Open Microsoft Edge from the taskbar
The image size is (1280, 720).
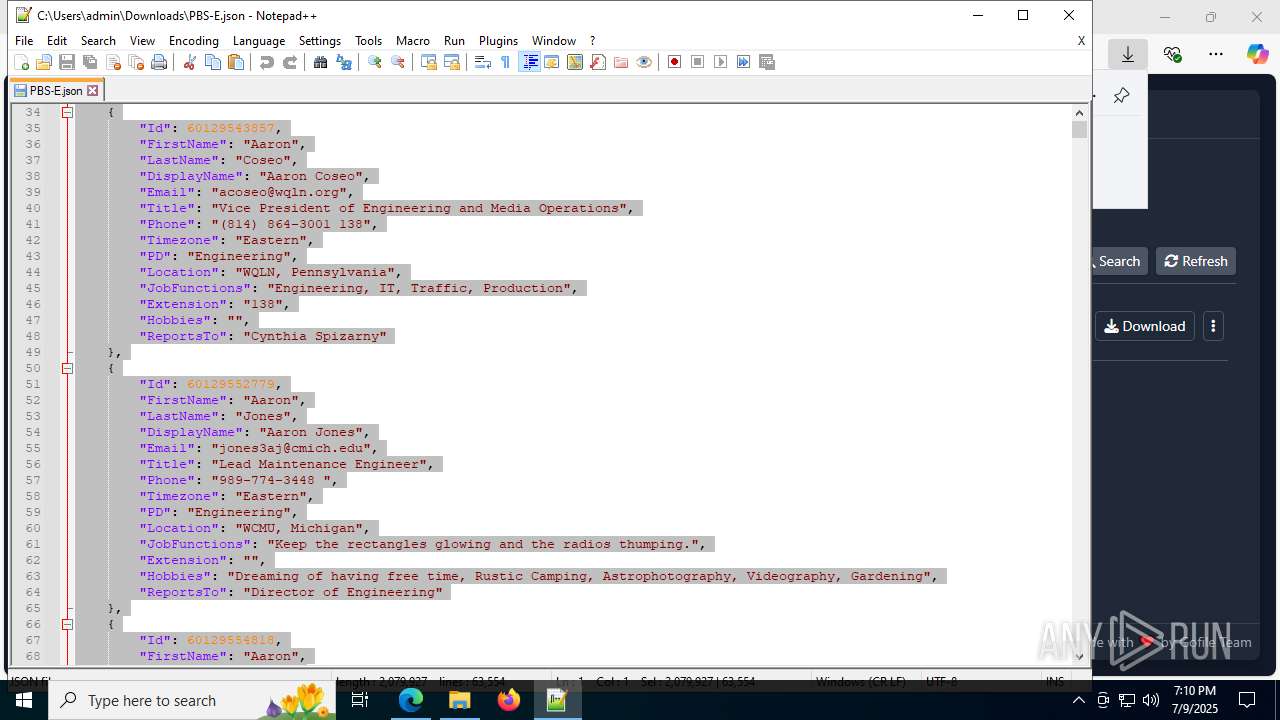[x=411, y=700]
